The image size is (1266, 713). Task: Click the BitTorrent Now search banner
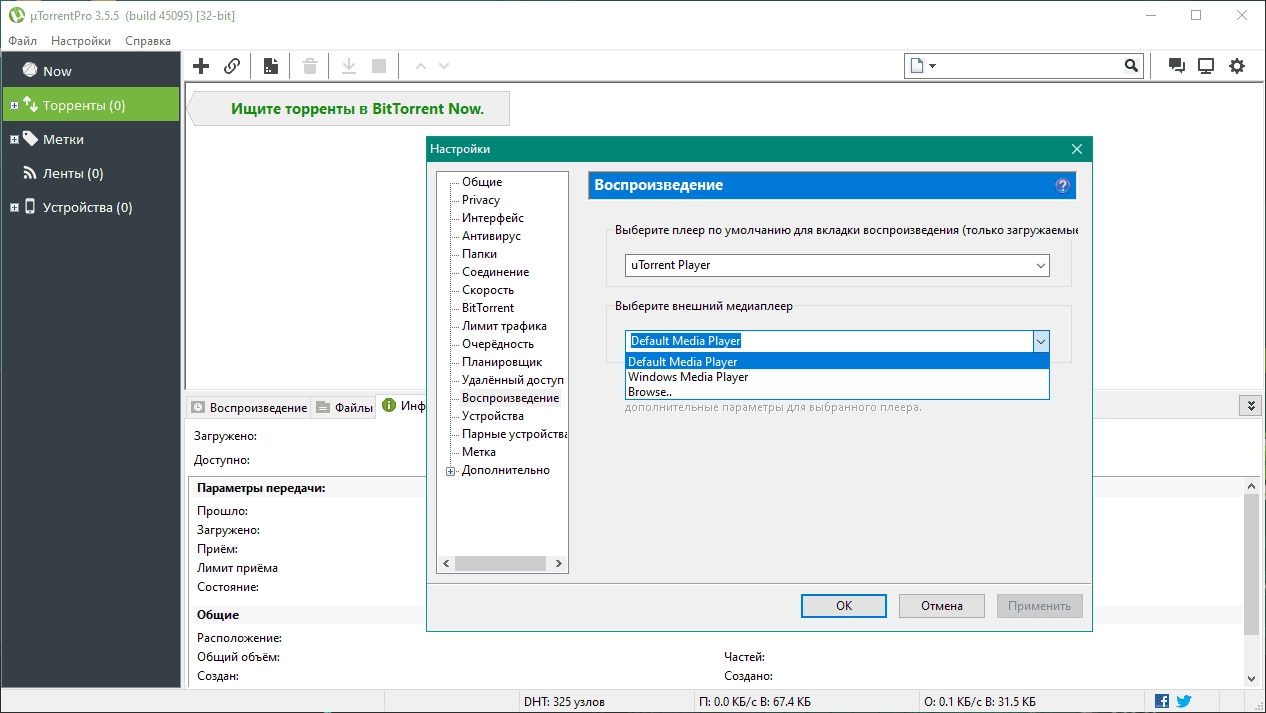click(349, 109)
